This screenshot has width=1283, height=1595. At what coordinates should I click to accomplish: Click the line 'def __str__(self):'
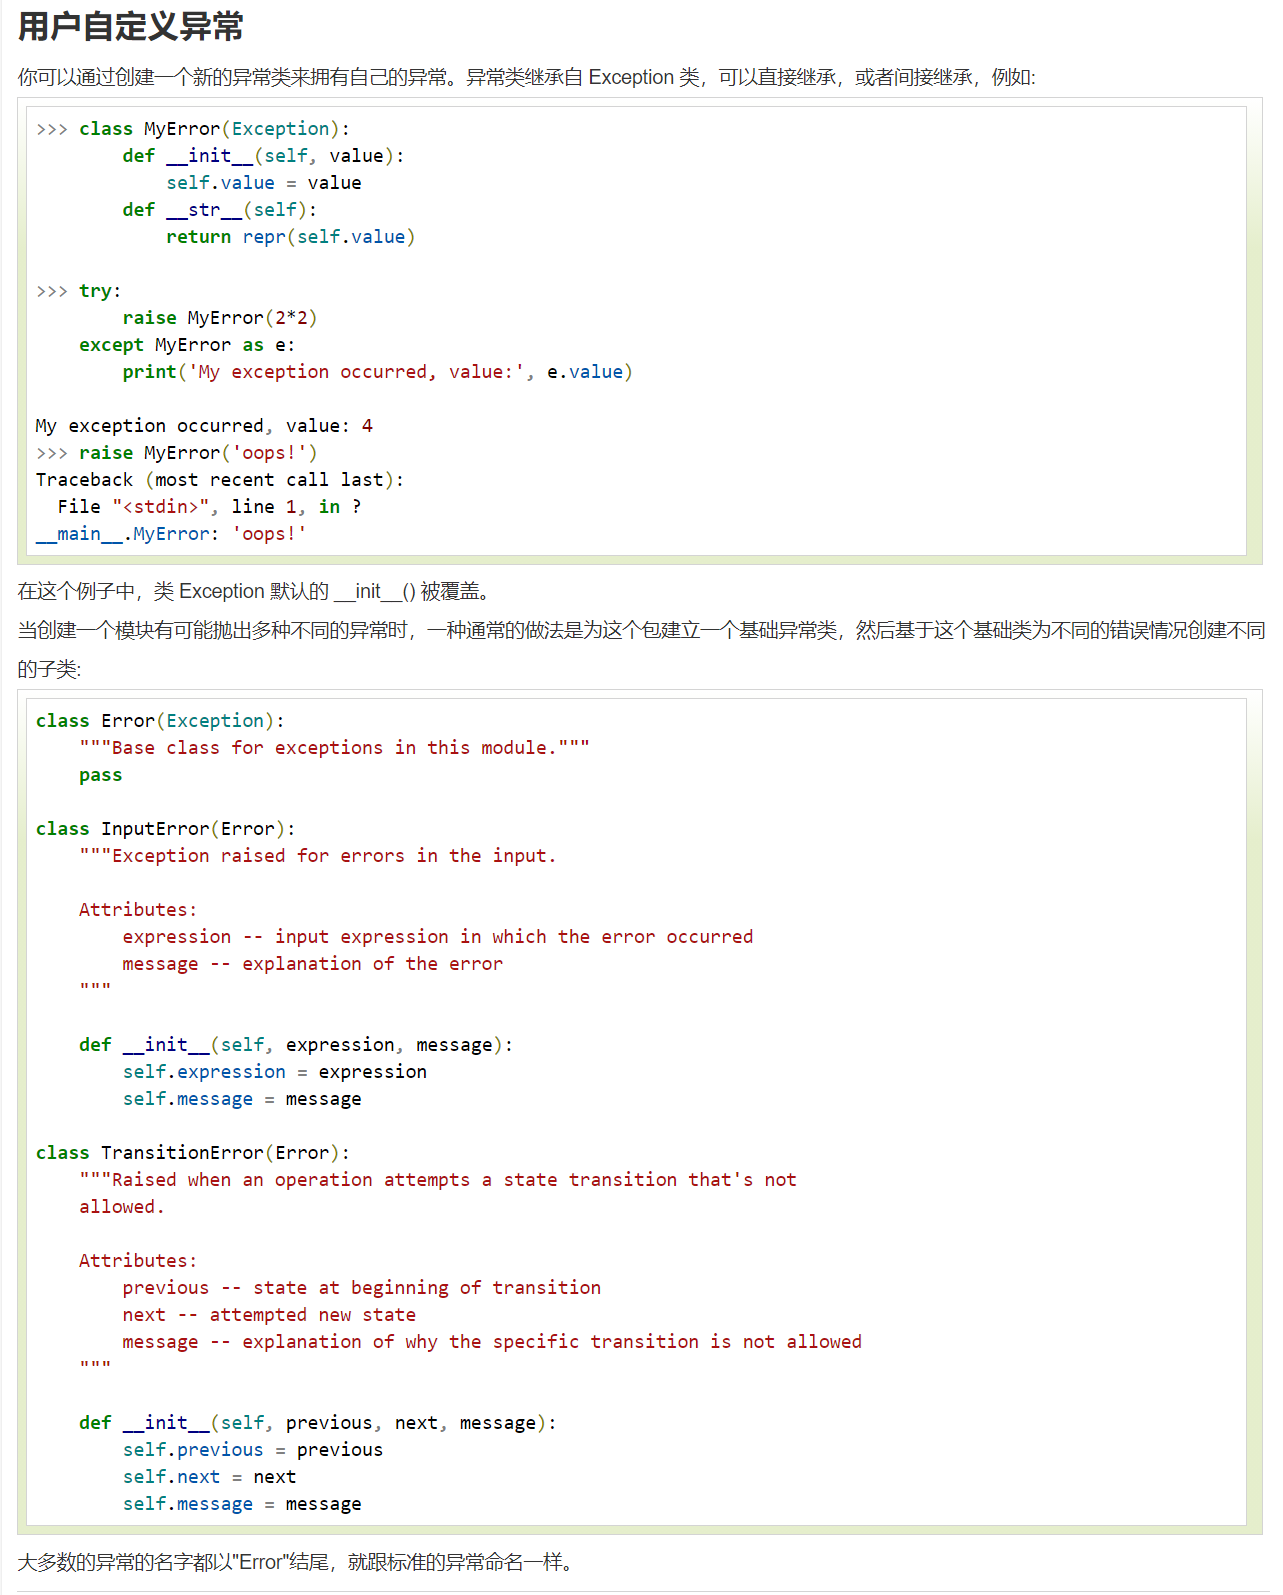point(220,210)
